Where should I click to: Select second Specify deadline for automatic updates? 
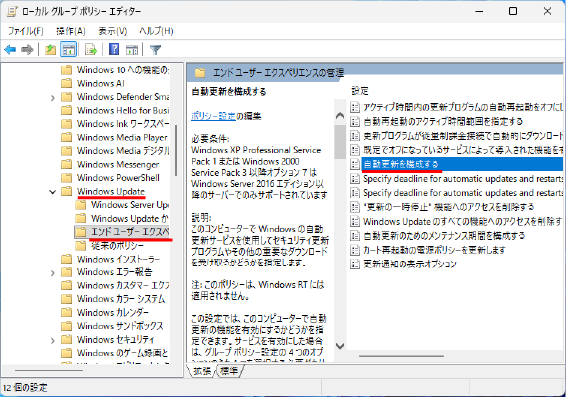coord(463,193)
